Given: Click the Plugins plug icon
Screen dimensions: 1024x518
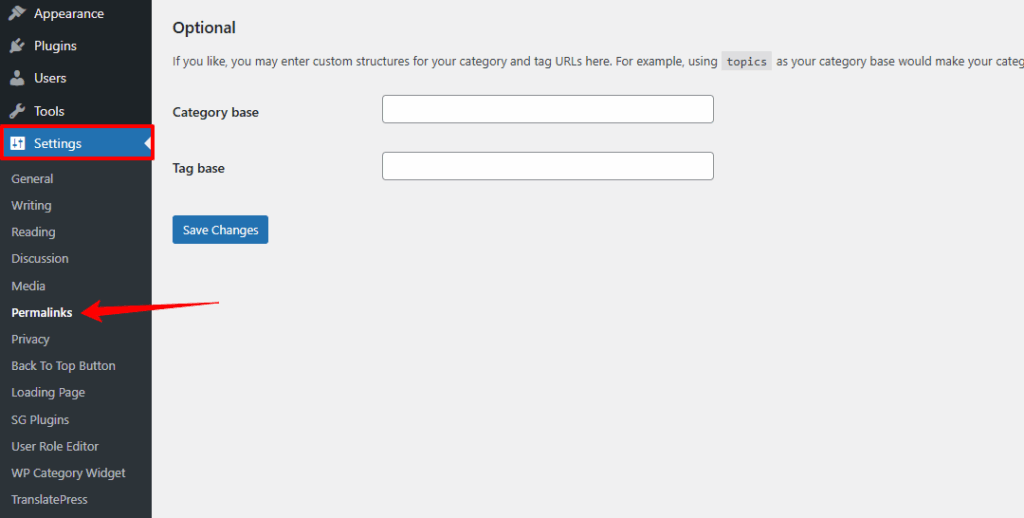Looking at the screenshot, I should pos(17,46).
